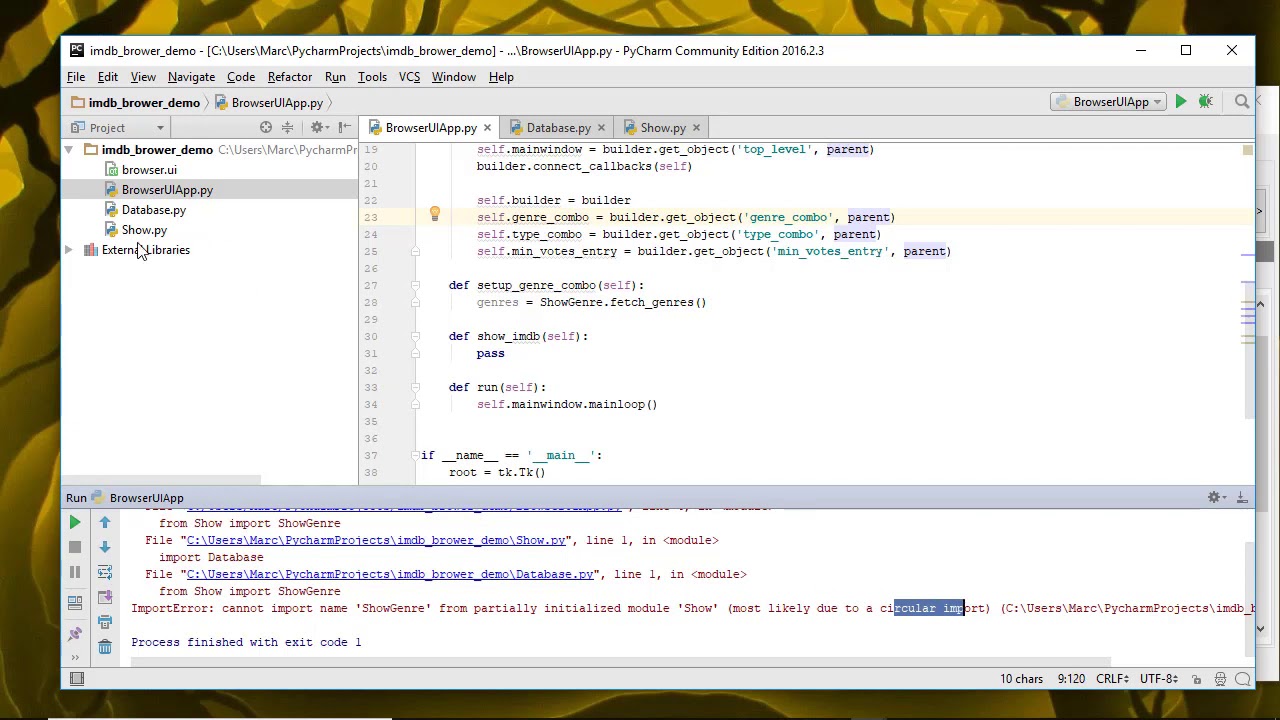
Task: Open the File menu
Action: pyautogui.click(x=76, y=77)
